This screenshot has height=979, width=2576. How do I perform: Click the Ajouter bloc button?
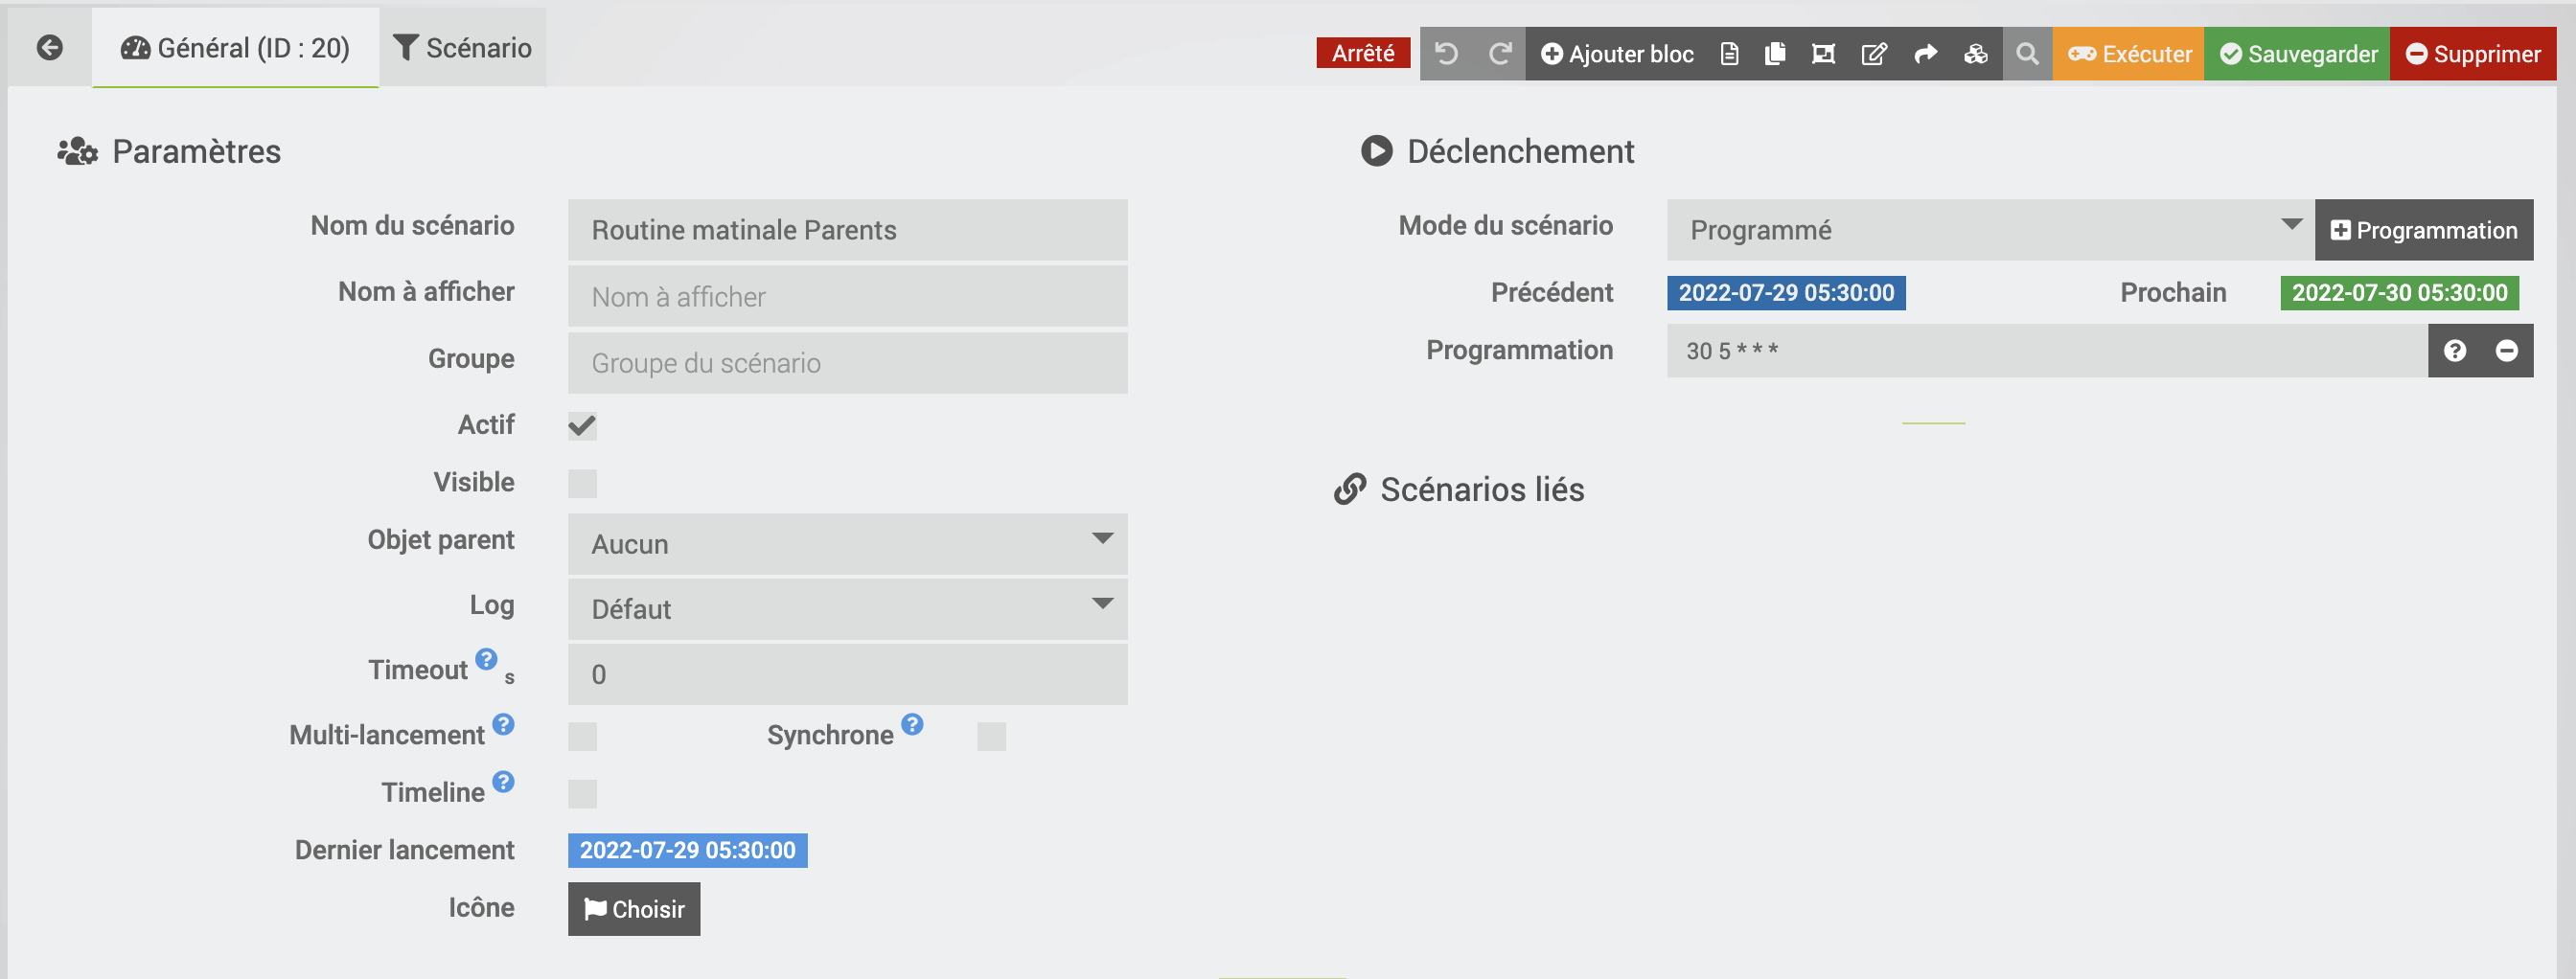pyautogui.click(x=1616, y=54)
